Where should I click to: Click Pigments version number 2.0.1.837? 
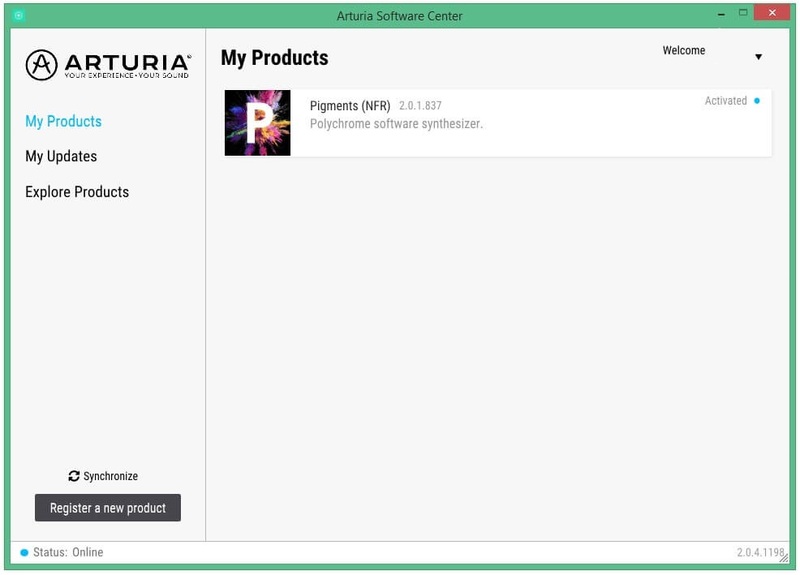[420, 106]
